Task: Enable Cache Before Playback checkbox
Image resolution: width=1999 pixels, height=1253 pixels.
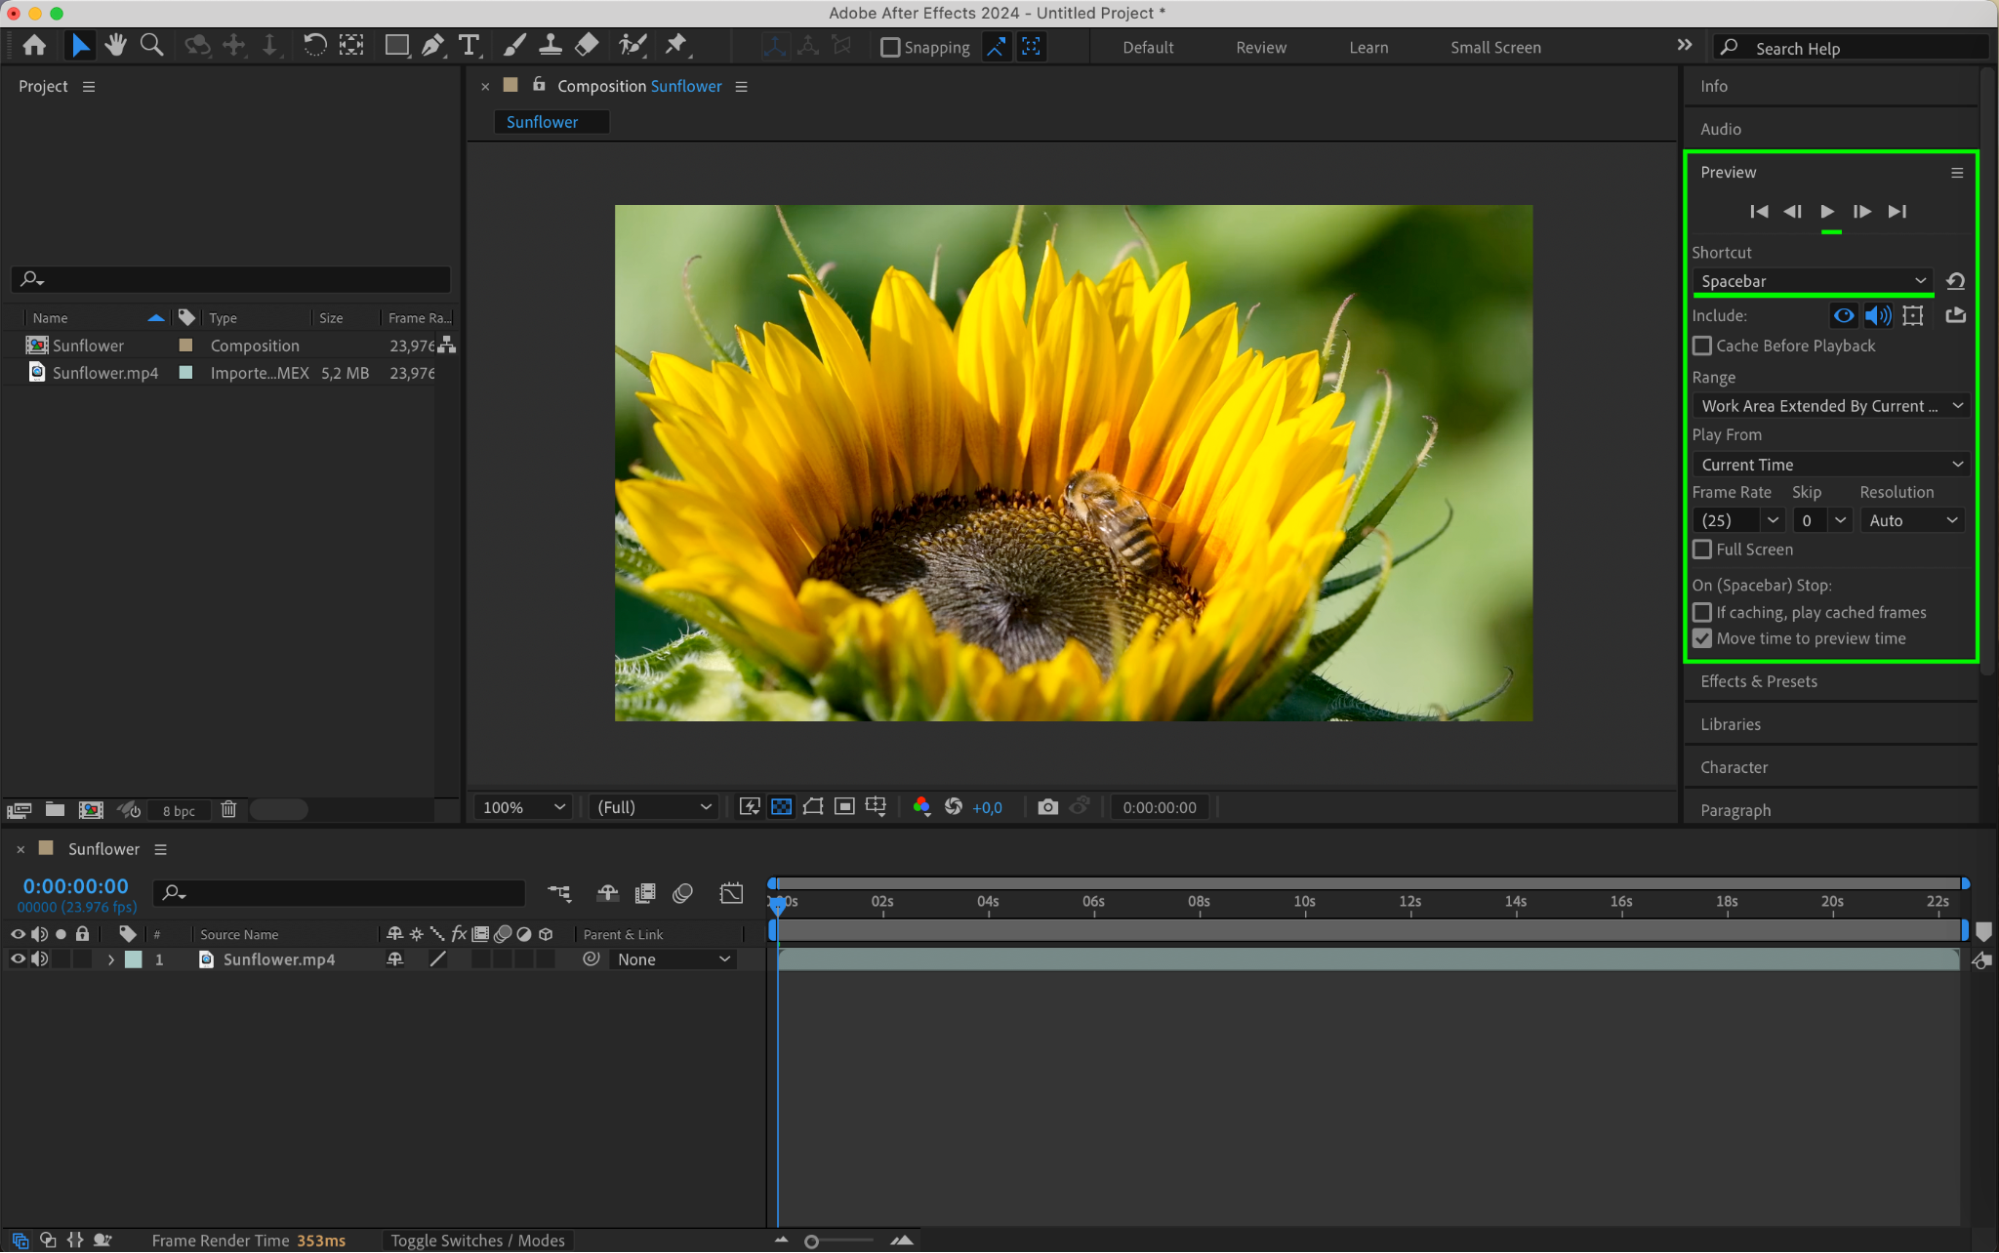Action: (x=1702, y=346)
